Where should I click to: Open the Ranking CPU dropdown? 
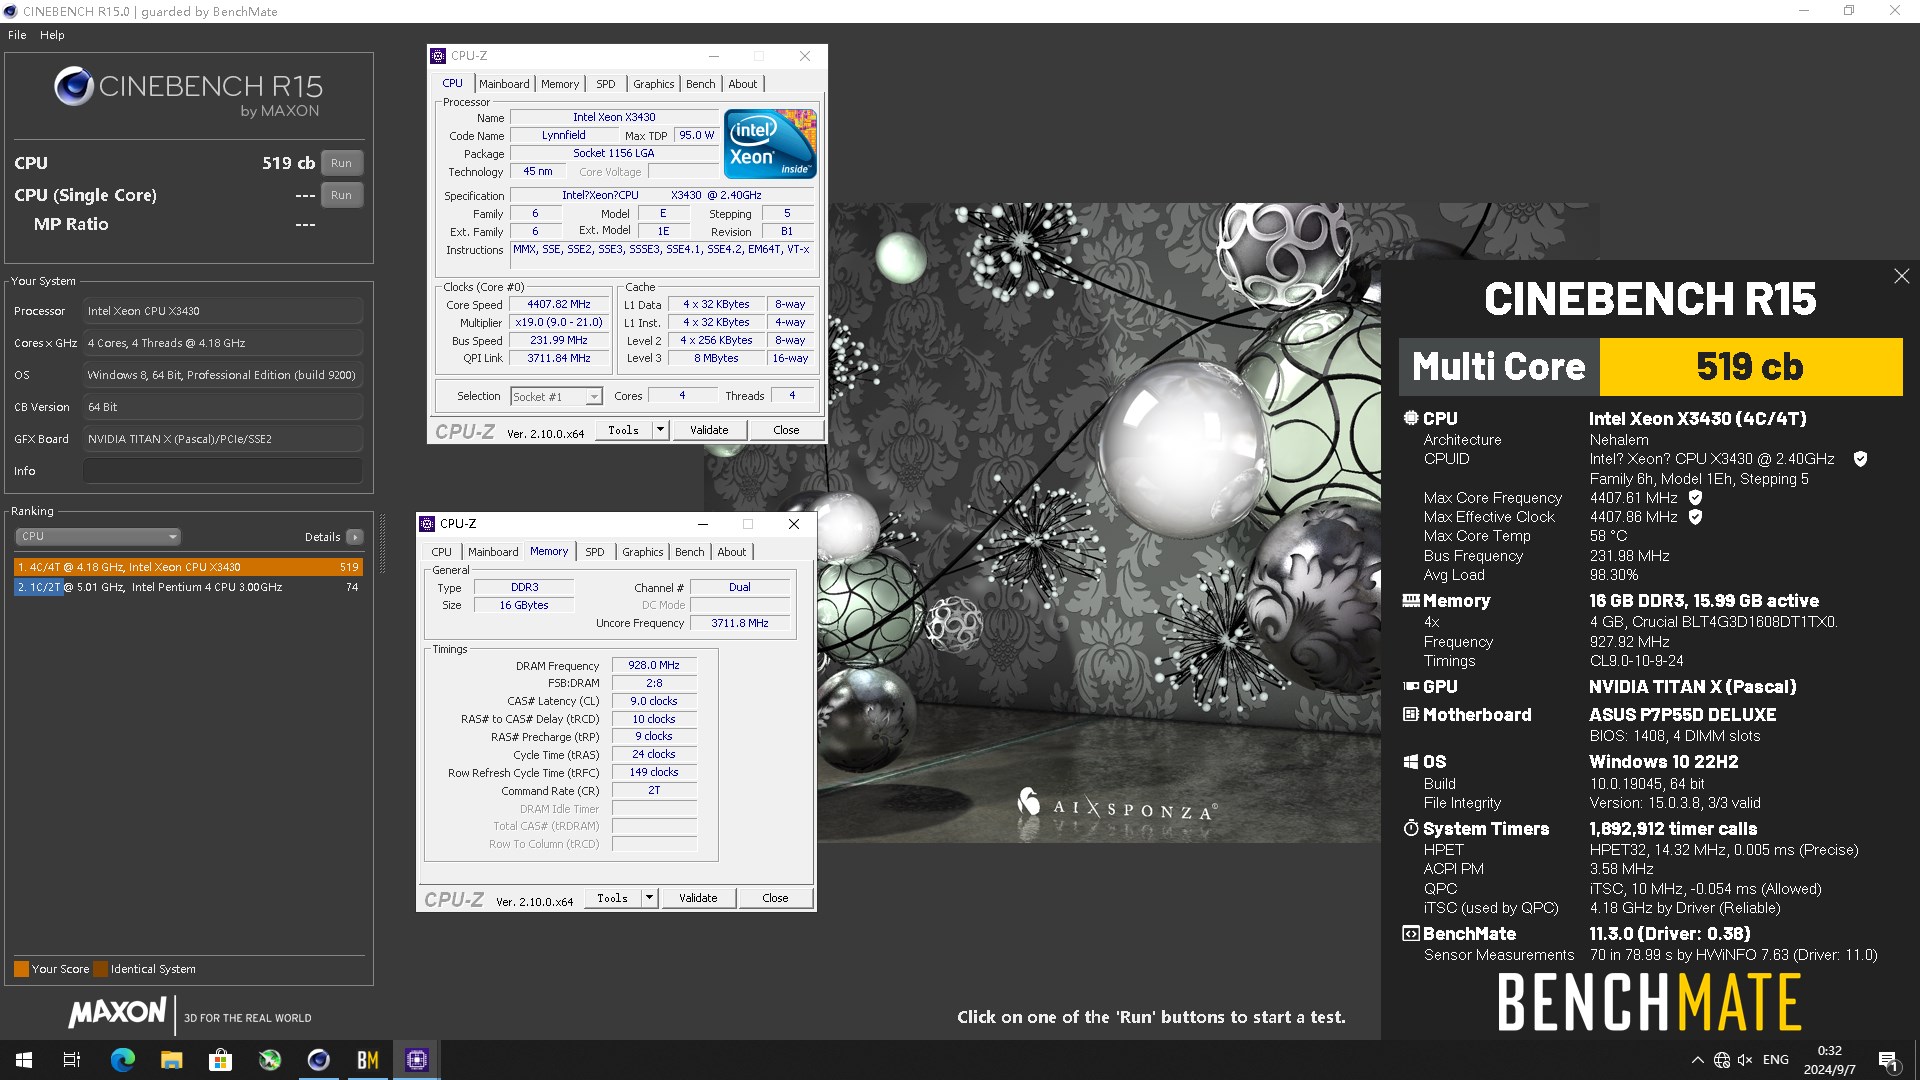click(97, 537)
